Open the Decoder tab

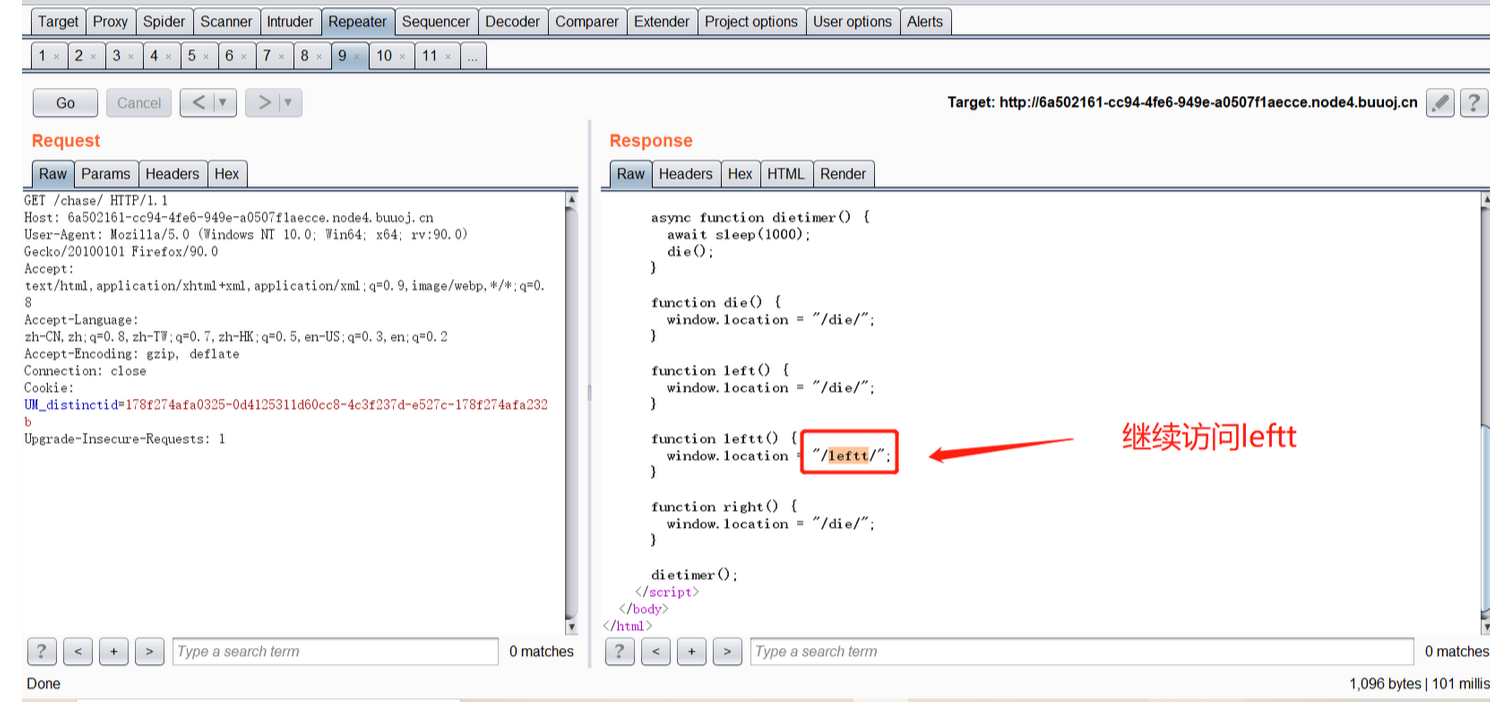tap(512, 21)
